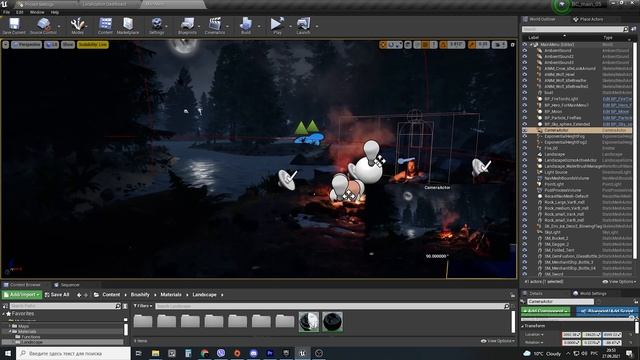Open Chrome from the Windows taskbar

coord(204,353)
